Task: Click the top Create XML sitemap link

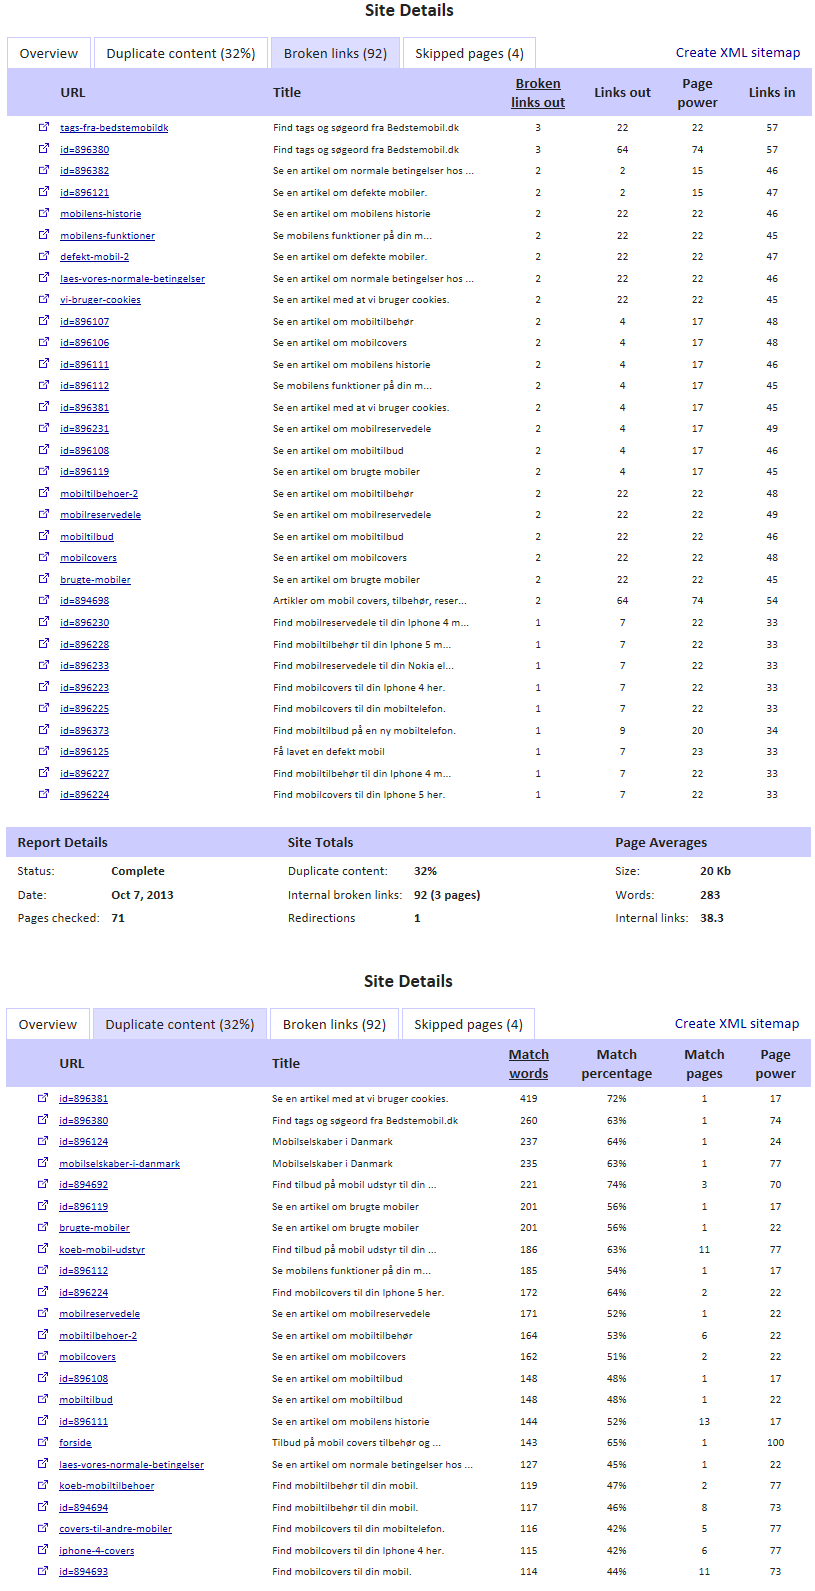Action: click(x=737, y=53)
